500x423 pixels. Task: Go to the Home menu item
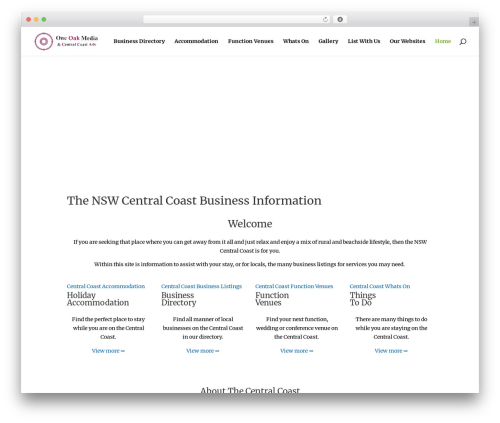click(x=443, y=41)
